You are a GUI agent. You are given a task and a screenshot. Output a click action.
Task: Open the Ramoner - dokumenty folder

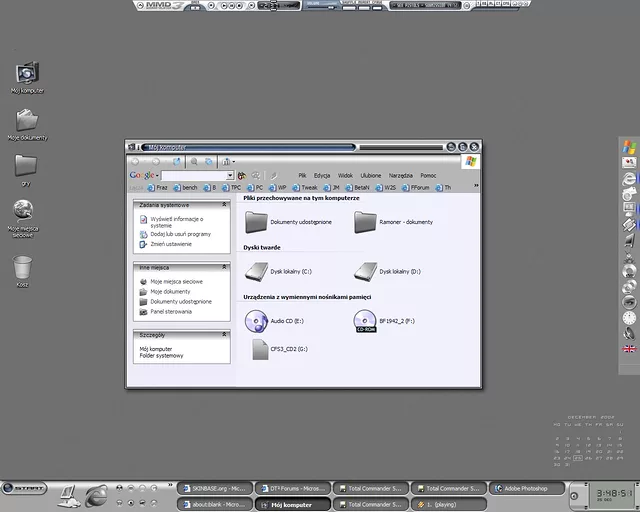365,221
